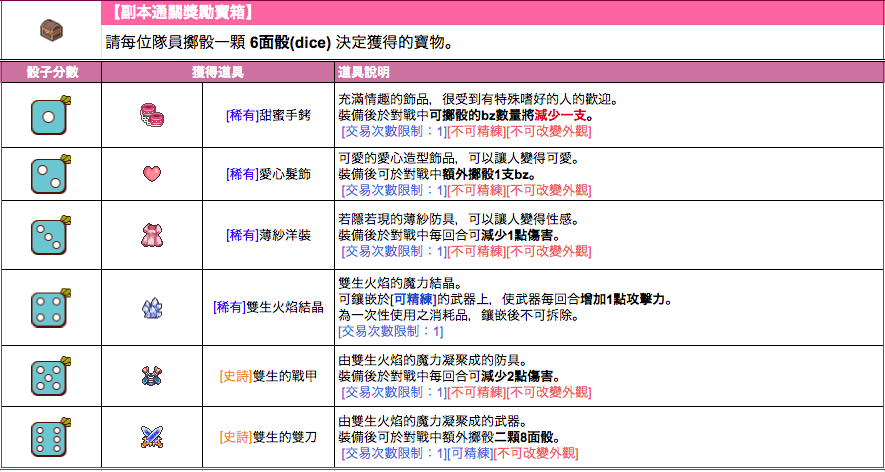
Task: Click the line 若隱若現的薄紗防具
Action: coord(462,220)
